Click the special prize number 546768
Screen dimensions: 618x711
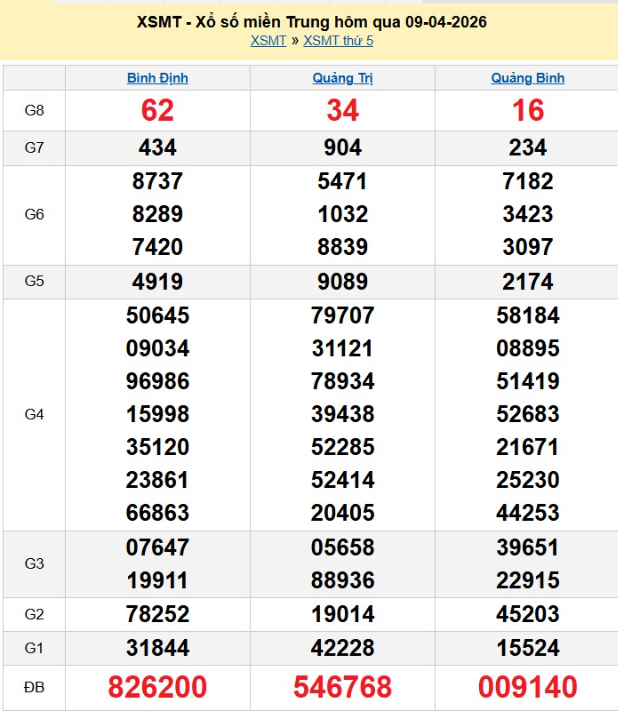click(x=342, y=687)
